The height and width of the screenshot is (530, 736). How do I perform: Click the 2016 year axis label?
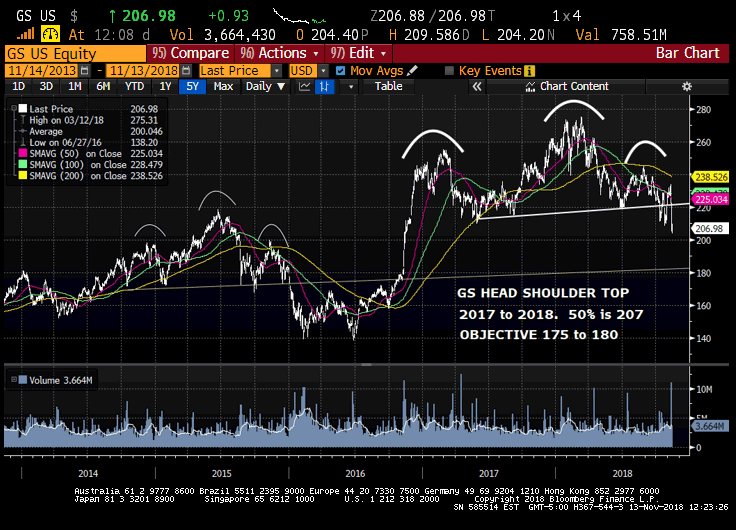pyautogui.click(x=355, y=474)
